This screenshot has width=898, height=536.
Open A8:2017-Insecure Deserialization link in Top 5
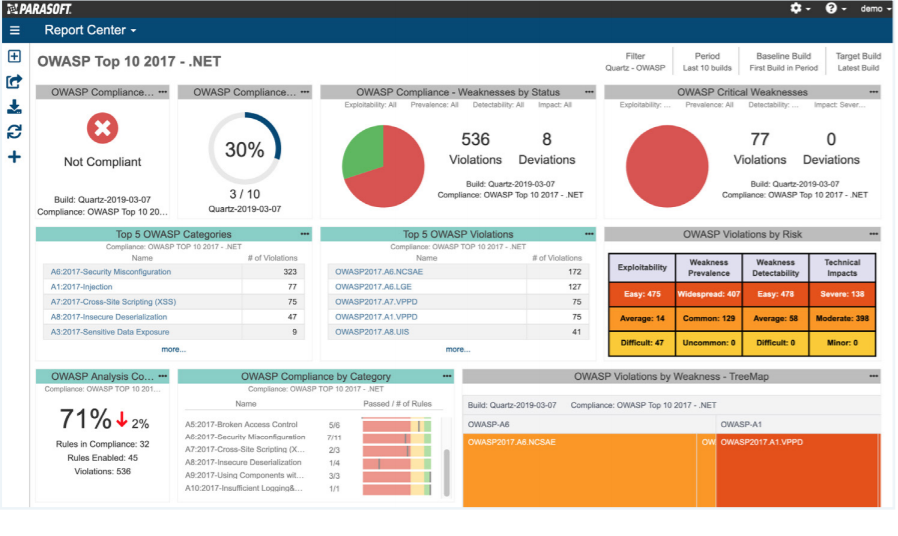point(109,316)
